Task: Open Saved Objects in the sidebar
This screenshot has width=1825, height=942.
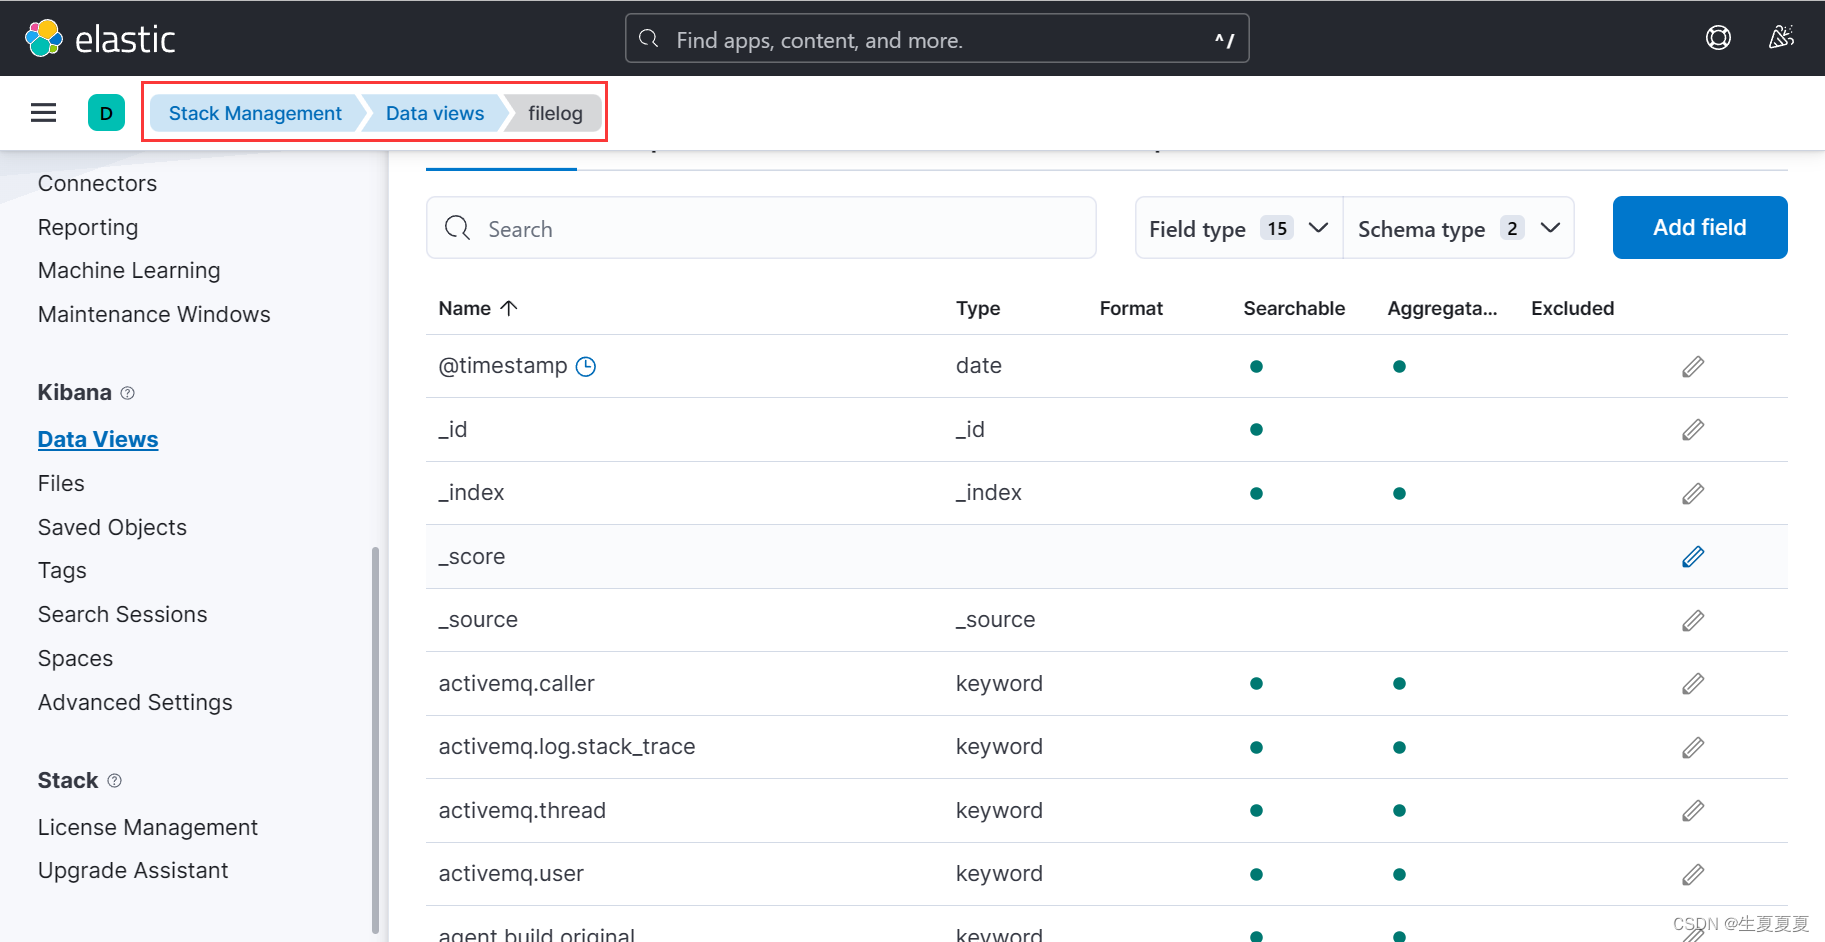Action: click(x=112, y=528)
